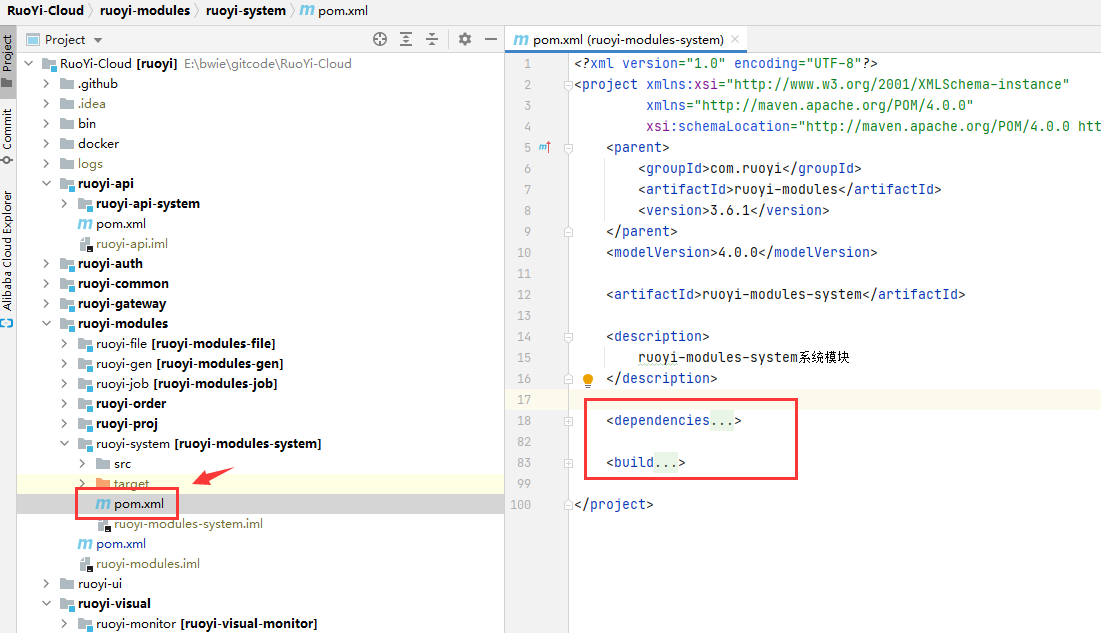The height and width of the screenshot is (633, 1101).
Task: Expand the src folder under ruoyi-system
Action: (x=82, y=464)
